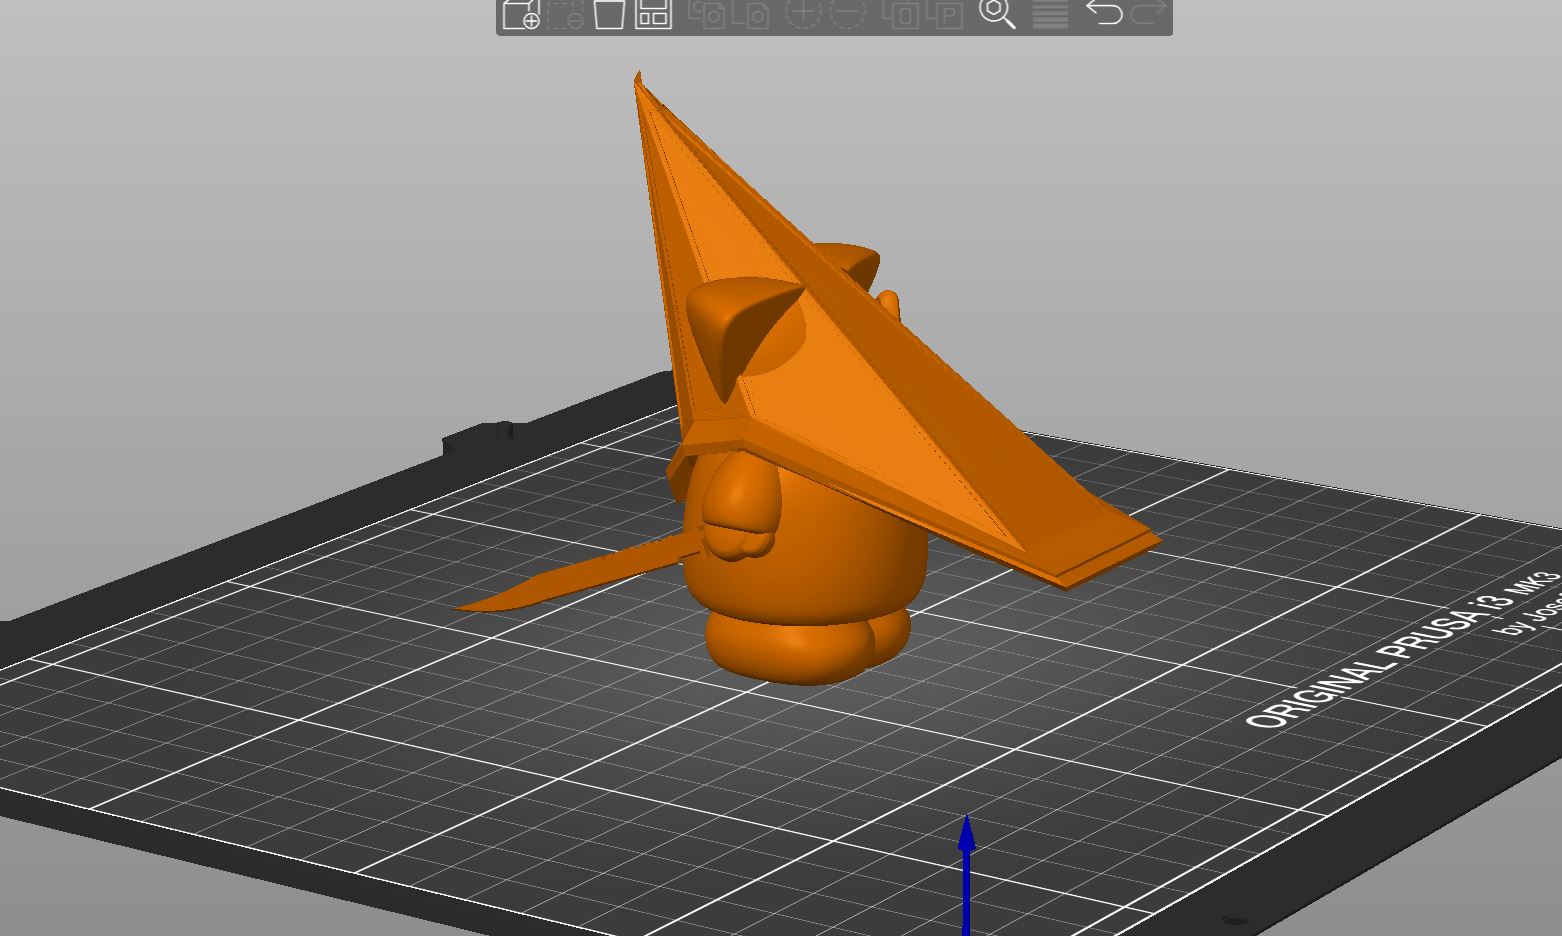
Task: Click the Add object toolbar icon
Action: tap(520, 14)
